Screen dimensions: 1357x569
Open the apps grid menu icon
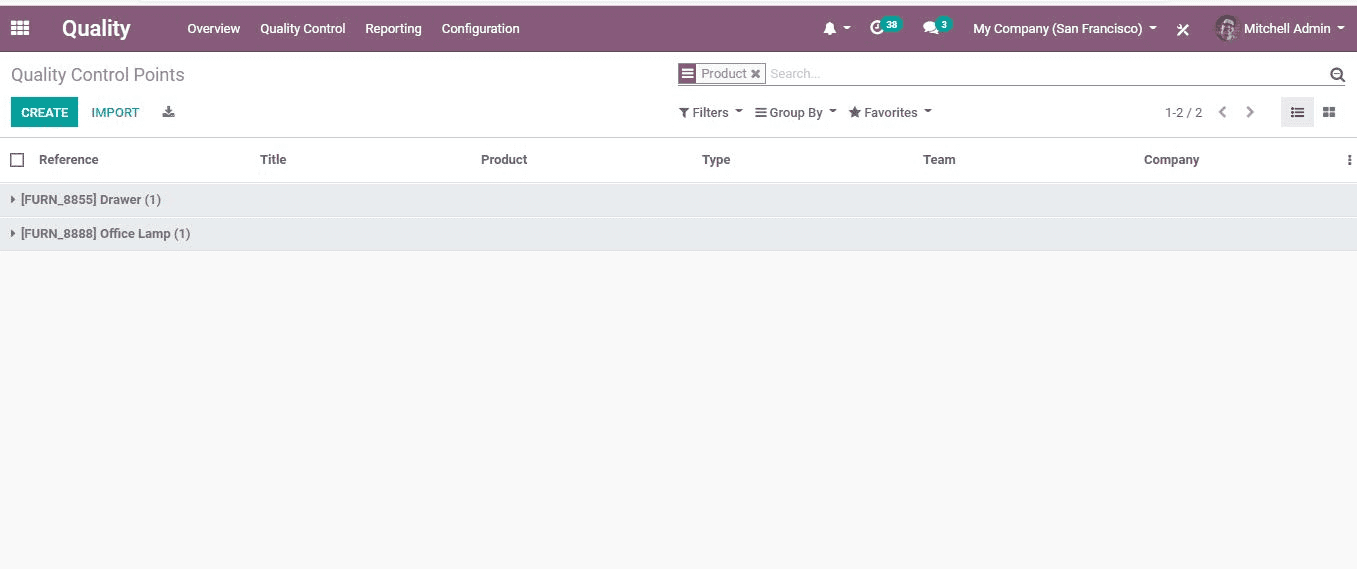pos(20,28)
